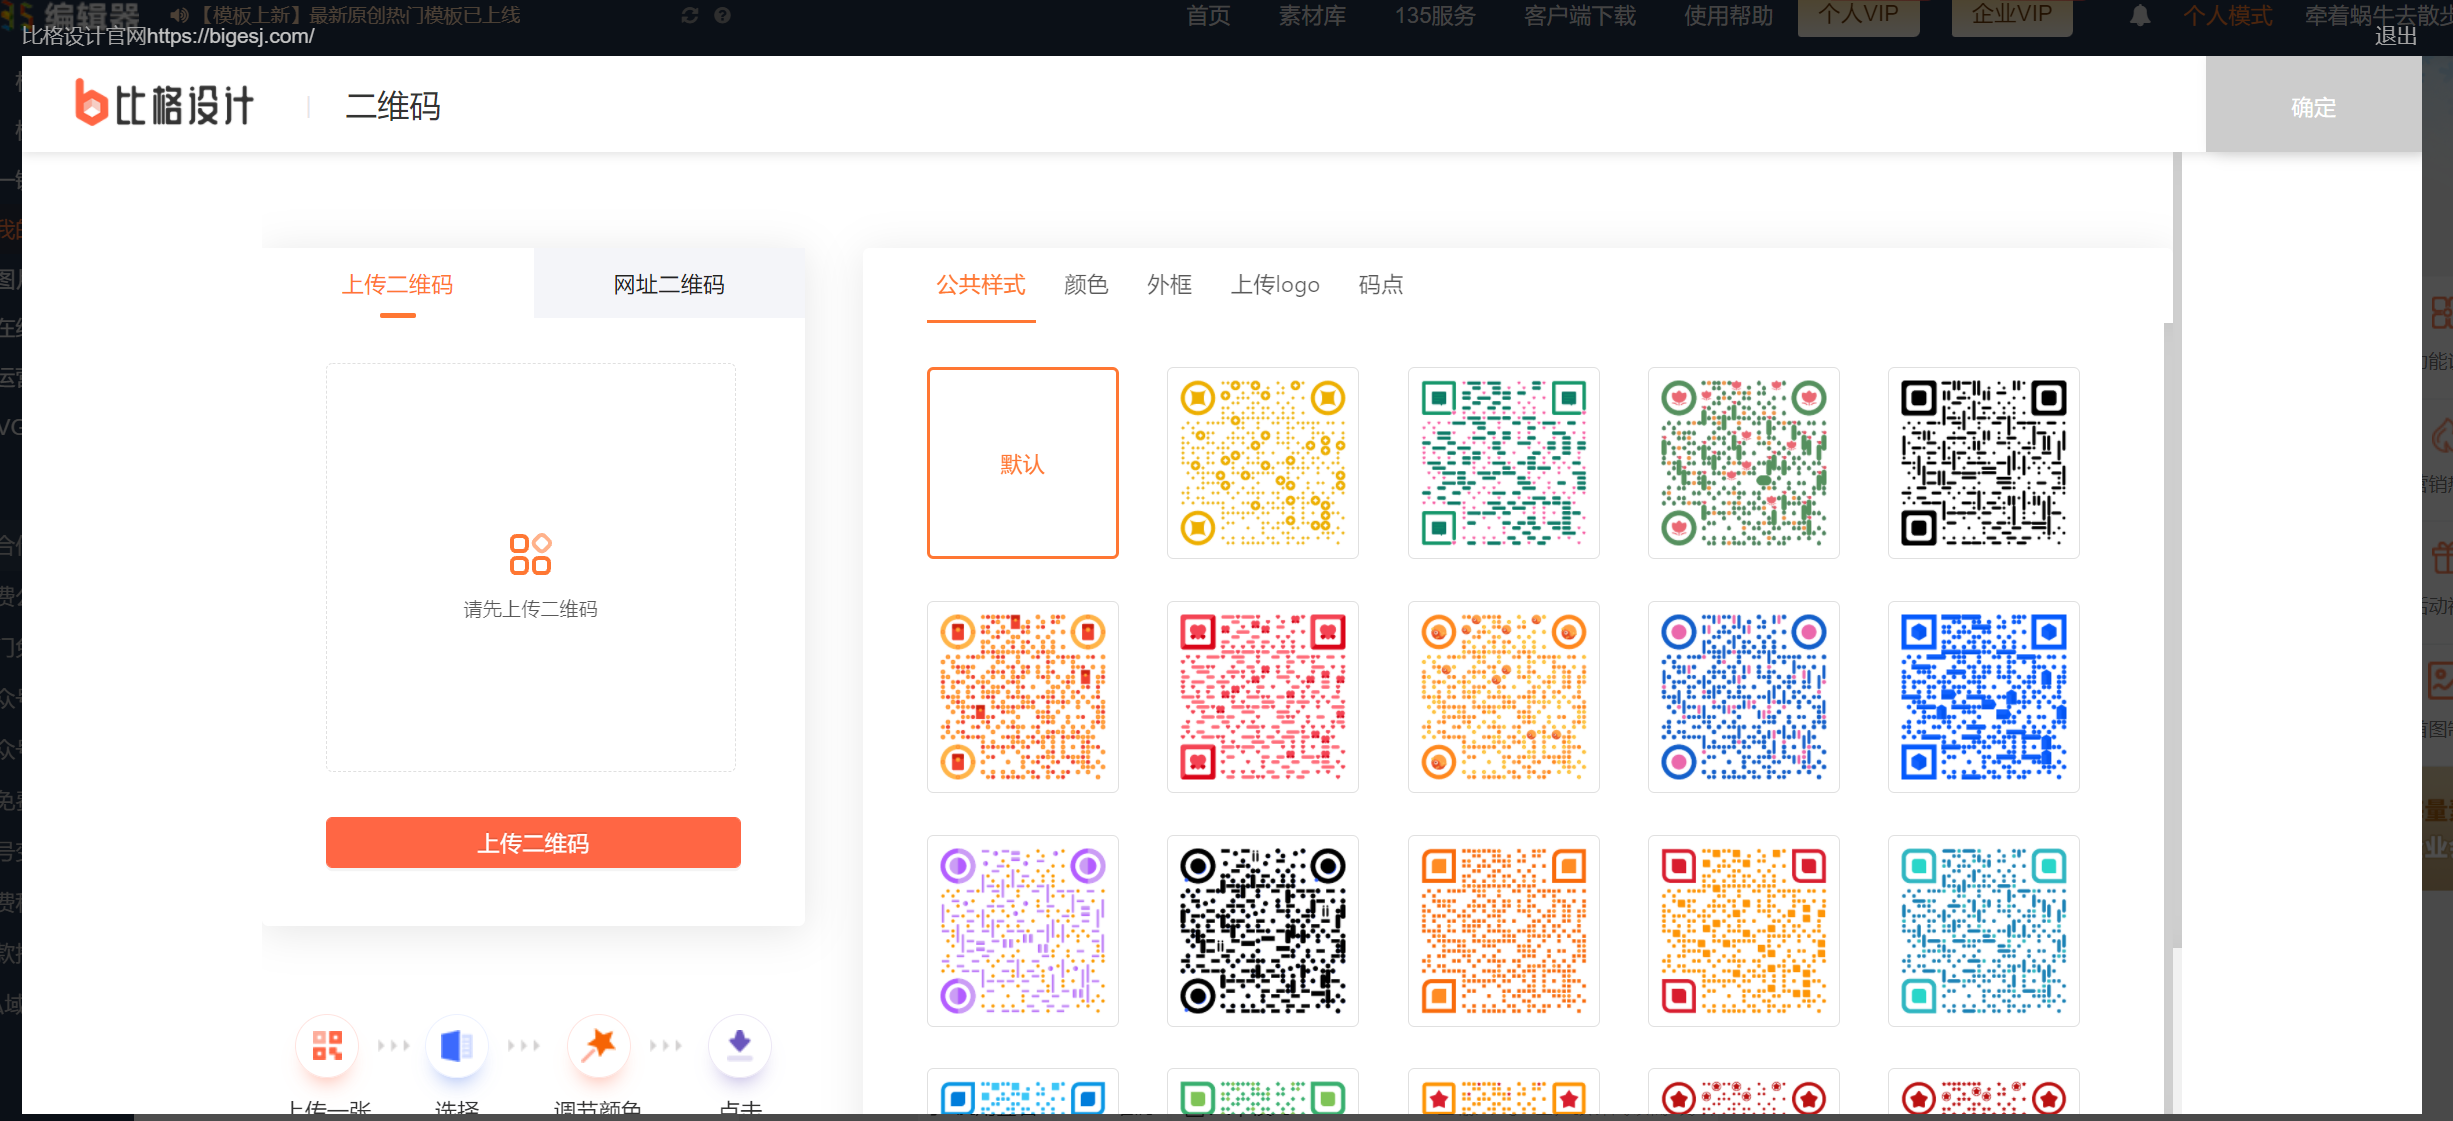Viewport: 2453px width, 1121px height.
Task: Select the red-pink square-corner QR style
Action: (x=1263, y=697)
